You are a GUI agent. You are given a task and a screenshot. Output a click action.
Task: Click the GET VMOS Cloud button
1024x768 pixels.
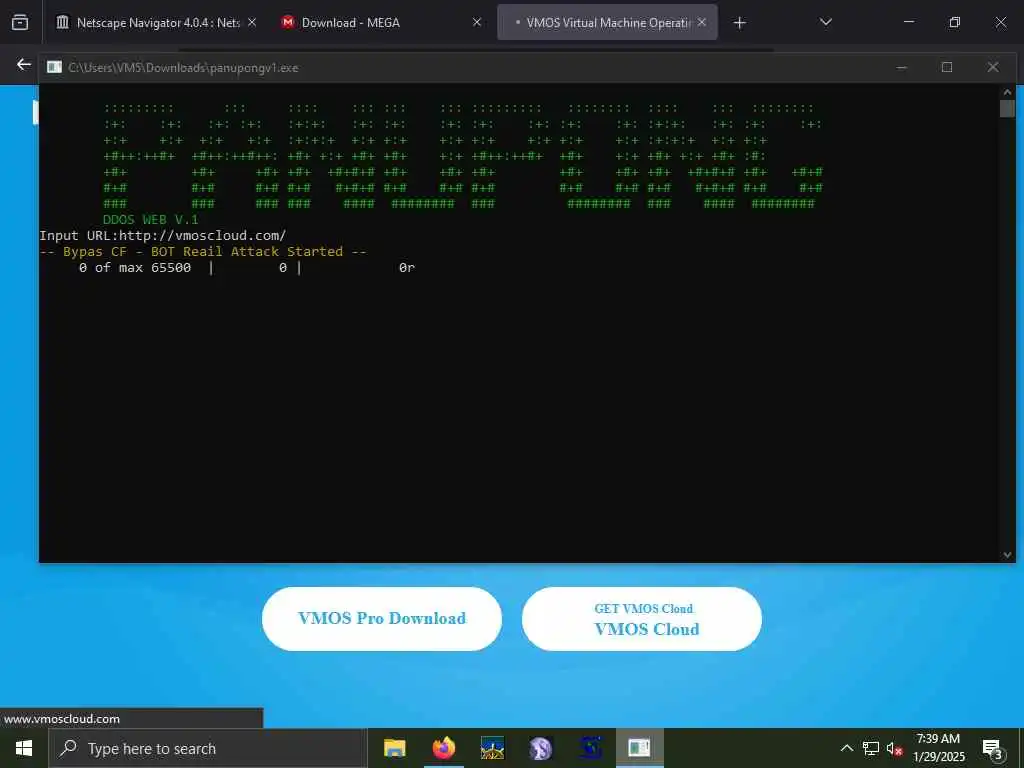pos(642,618)
